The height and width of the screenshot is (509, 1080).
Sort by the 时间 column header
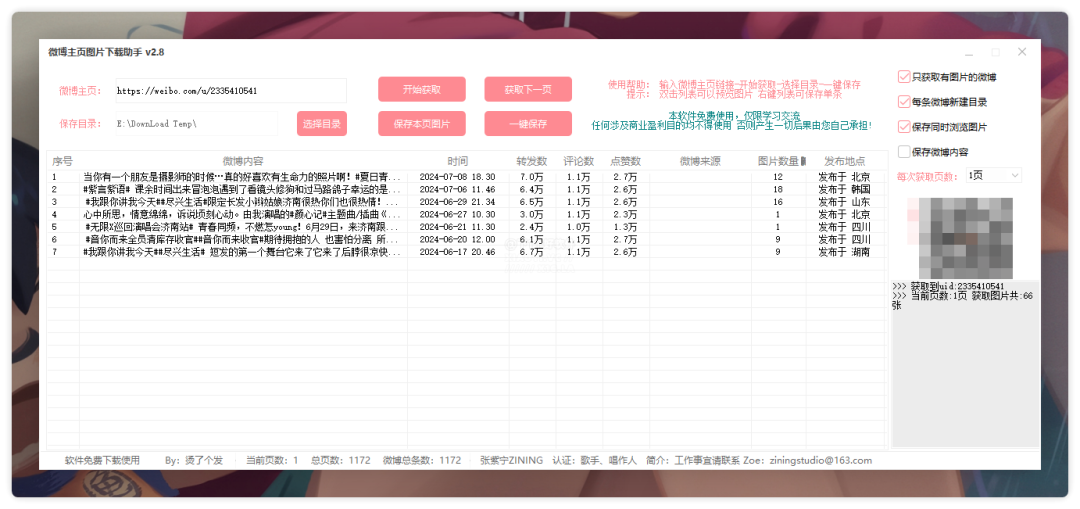coord(457,161)
